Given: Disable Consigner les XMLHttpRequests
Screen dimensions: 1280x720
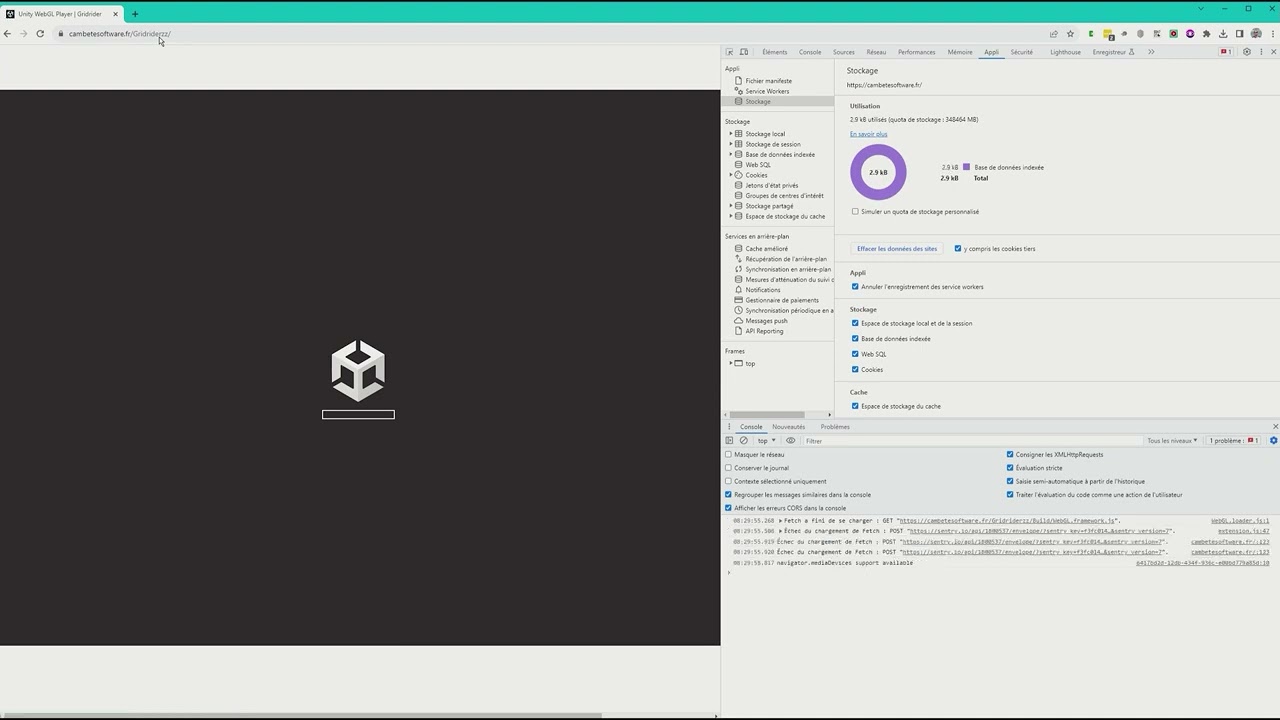Looking at the screenshot, I should [x=1010, y=455].
